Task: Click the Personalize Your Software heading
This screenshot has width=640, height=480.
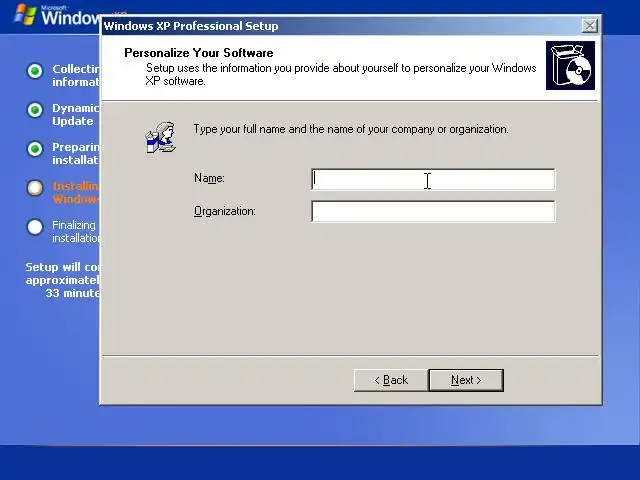Action: (199, 53)
